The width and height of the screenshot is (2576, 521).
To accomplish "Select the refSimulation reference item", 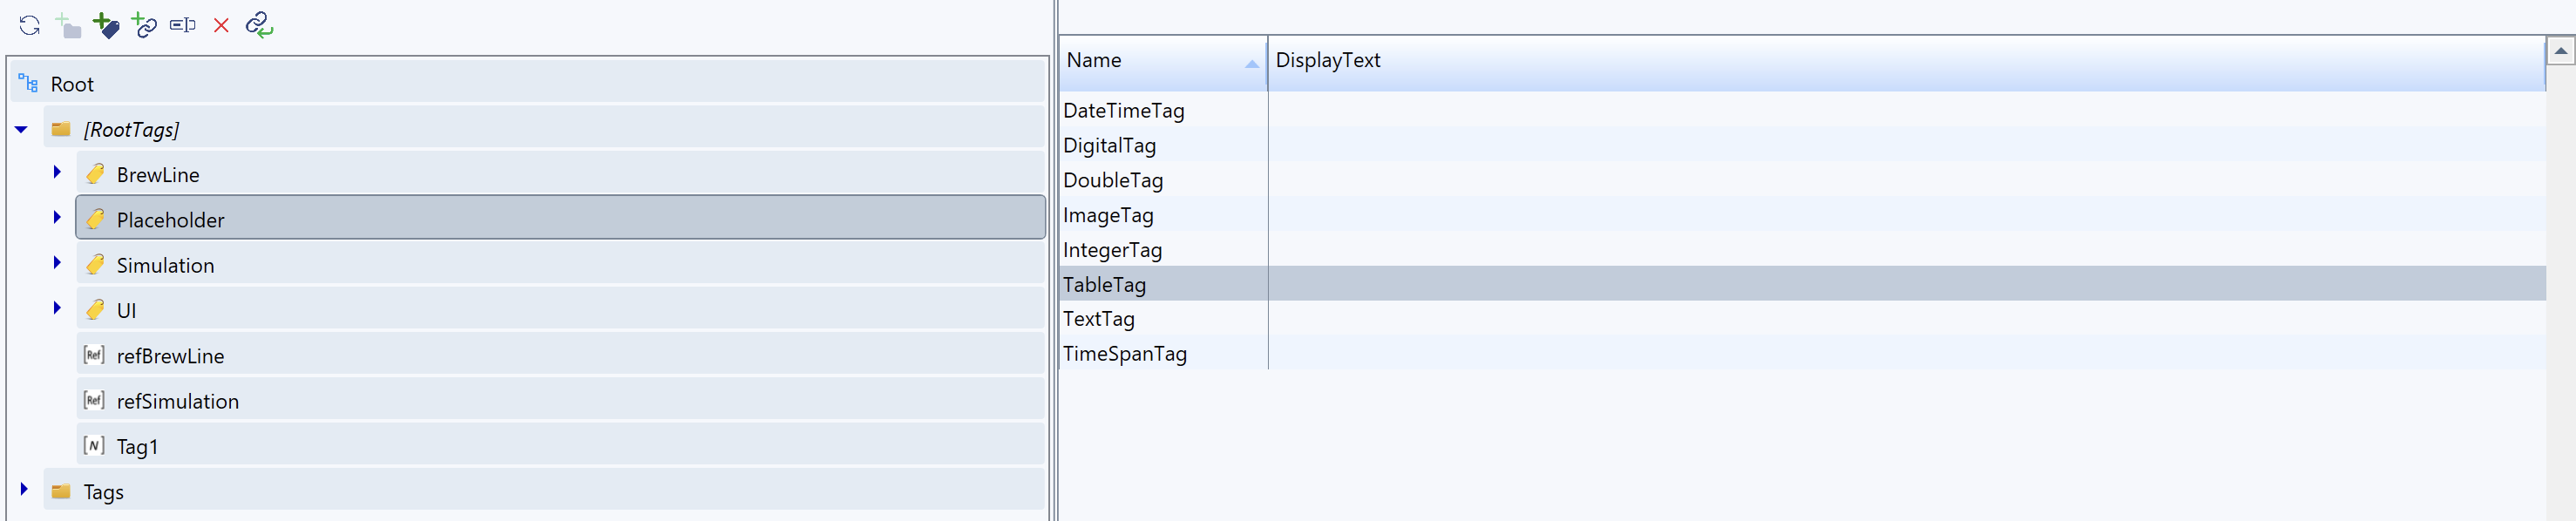I will pos(177,402).
